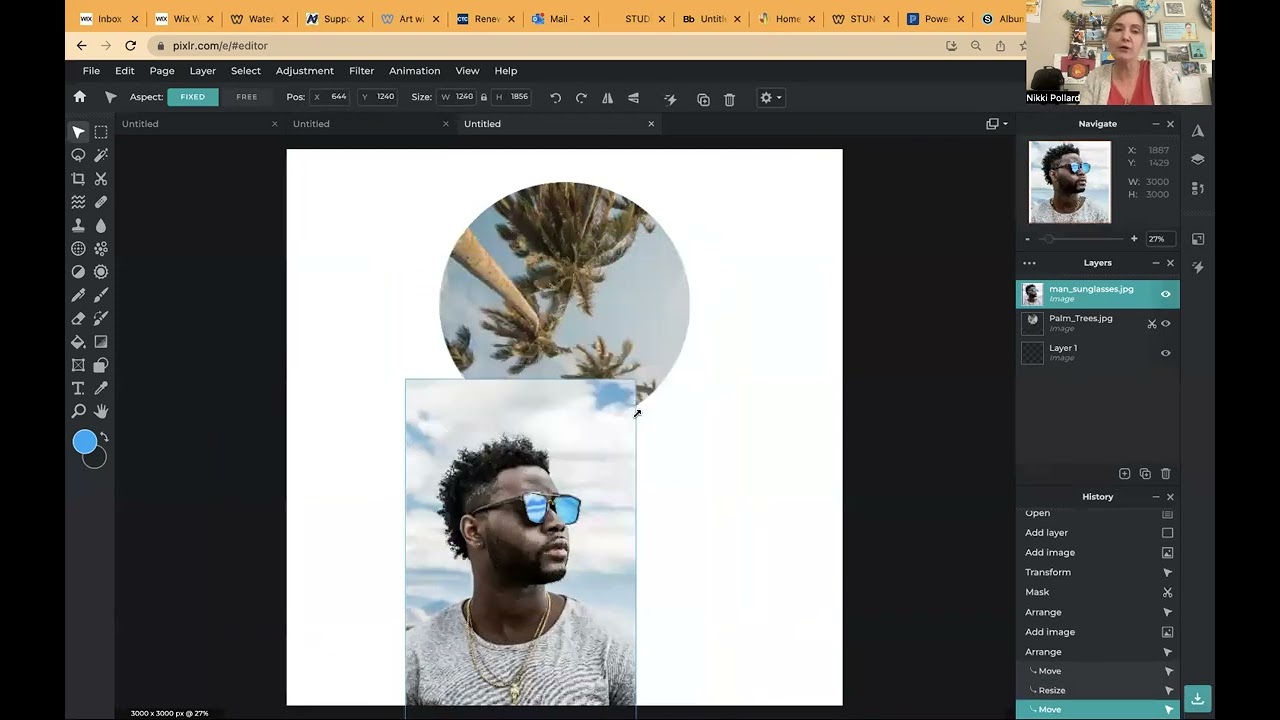The height and width of the screenshot is (720, 1280).
Task: Click the browser reload button
Action: click(130, 45)
